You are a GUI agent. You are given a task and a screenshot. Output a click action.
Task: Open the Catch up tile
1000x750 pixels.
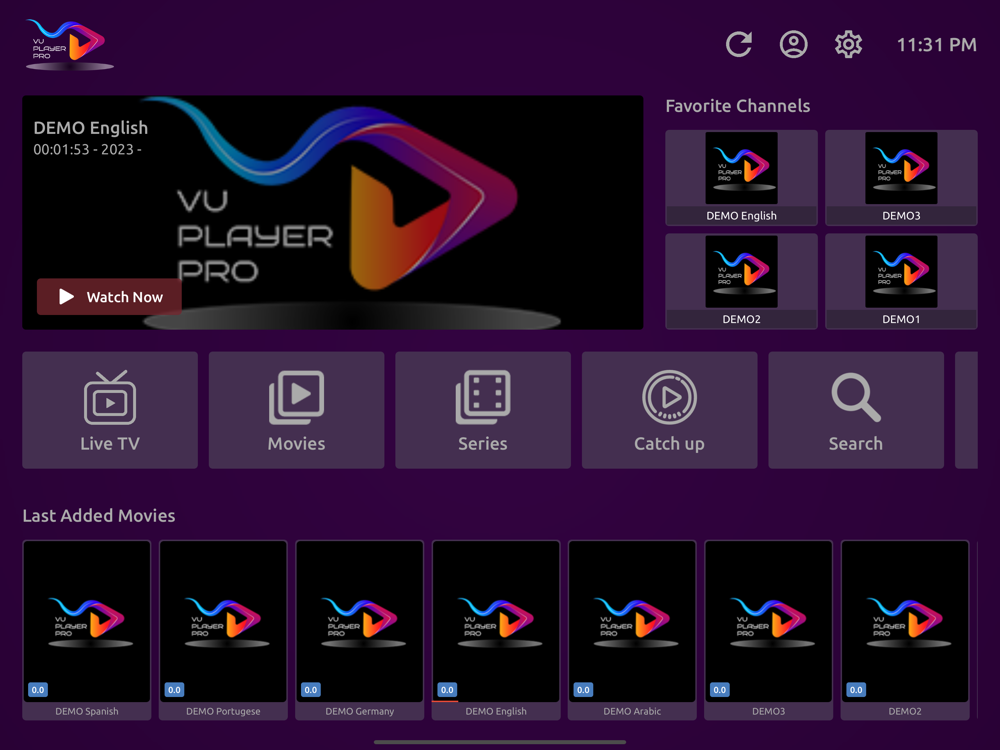pyautogui.click(x=670, y=410)
